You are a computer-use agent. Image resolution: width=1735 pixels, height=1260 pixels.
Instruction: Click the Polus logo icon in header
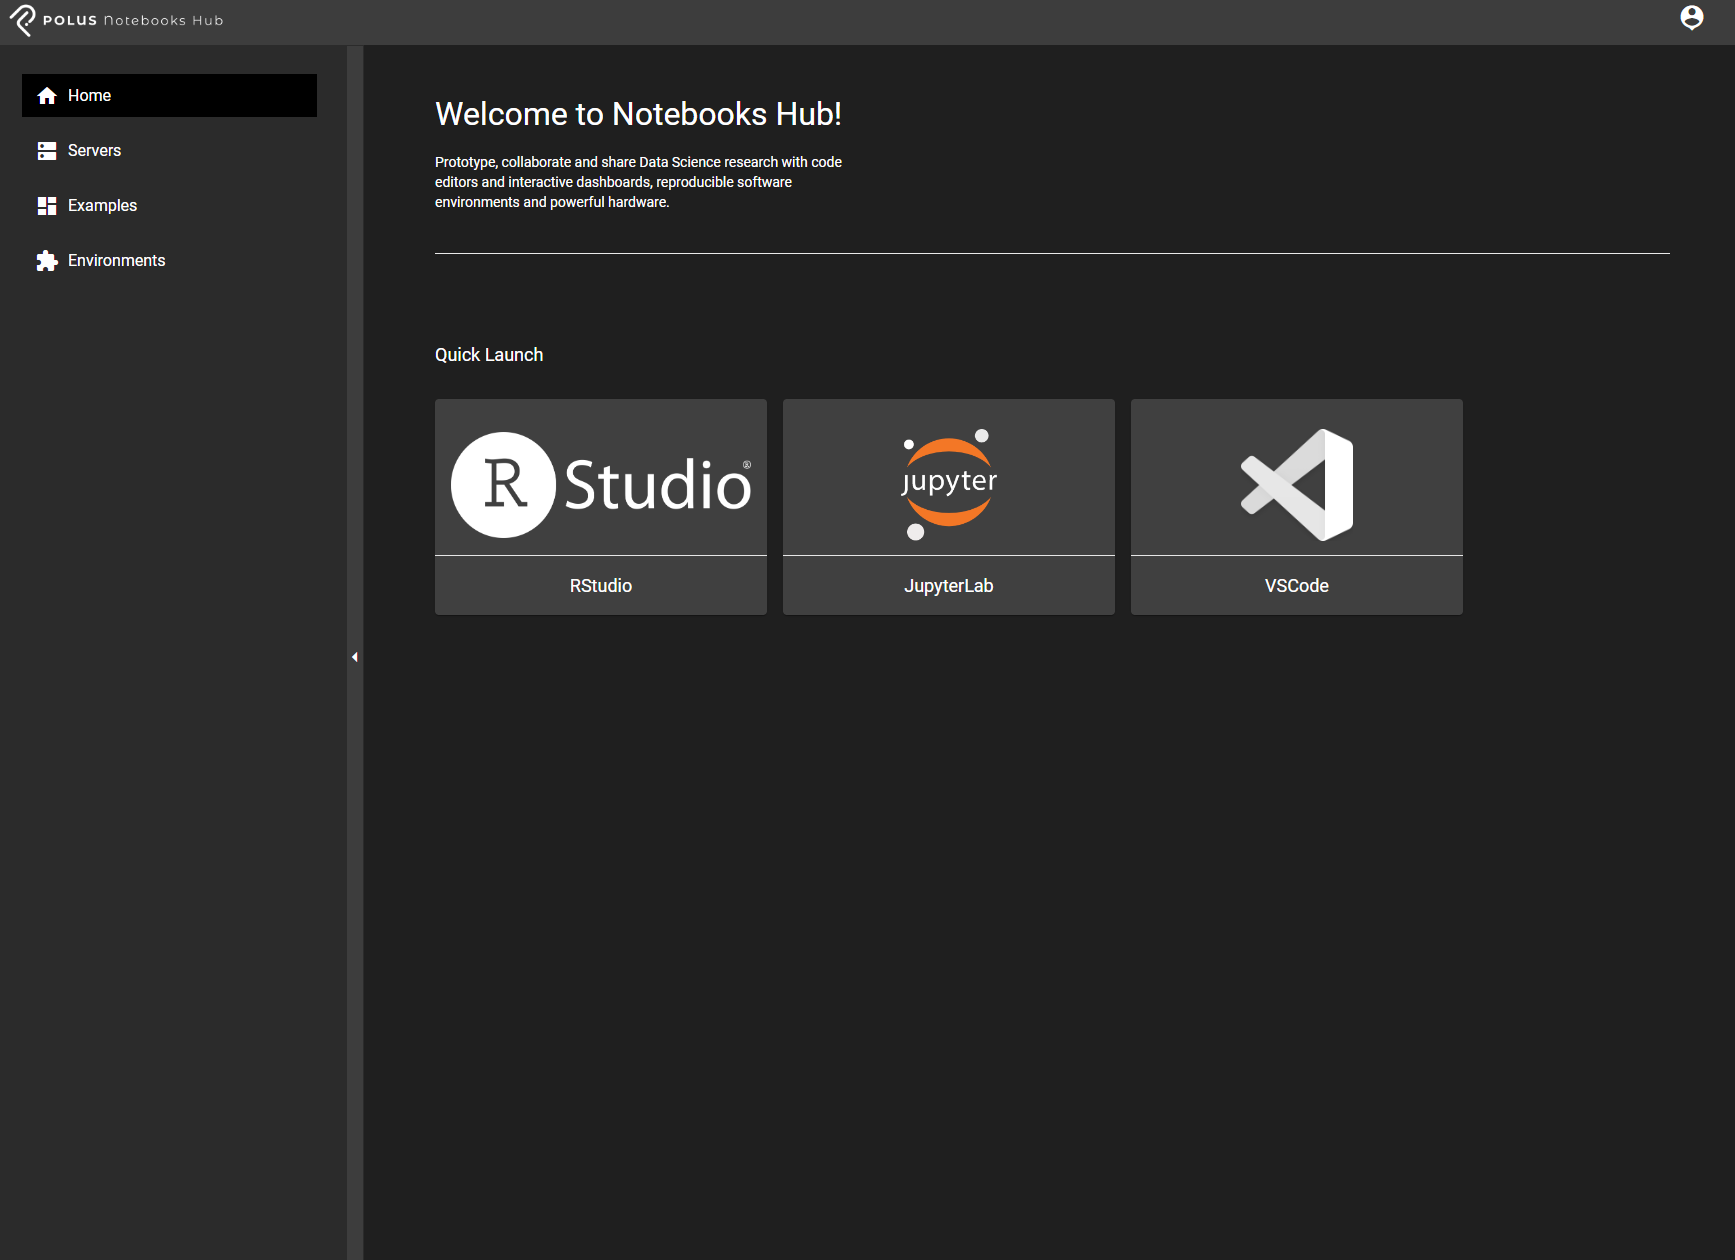22,20
